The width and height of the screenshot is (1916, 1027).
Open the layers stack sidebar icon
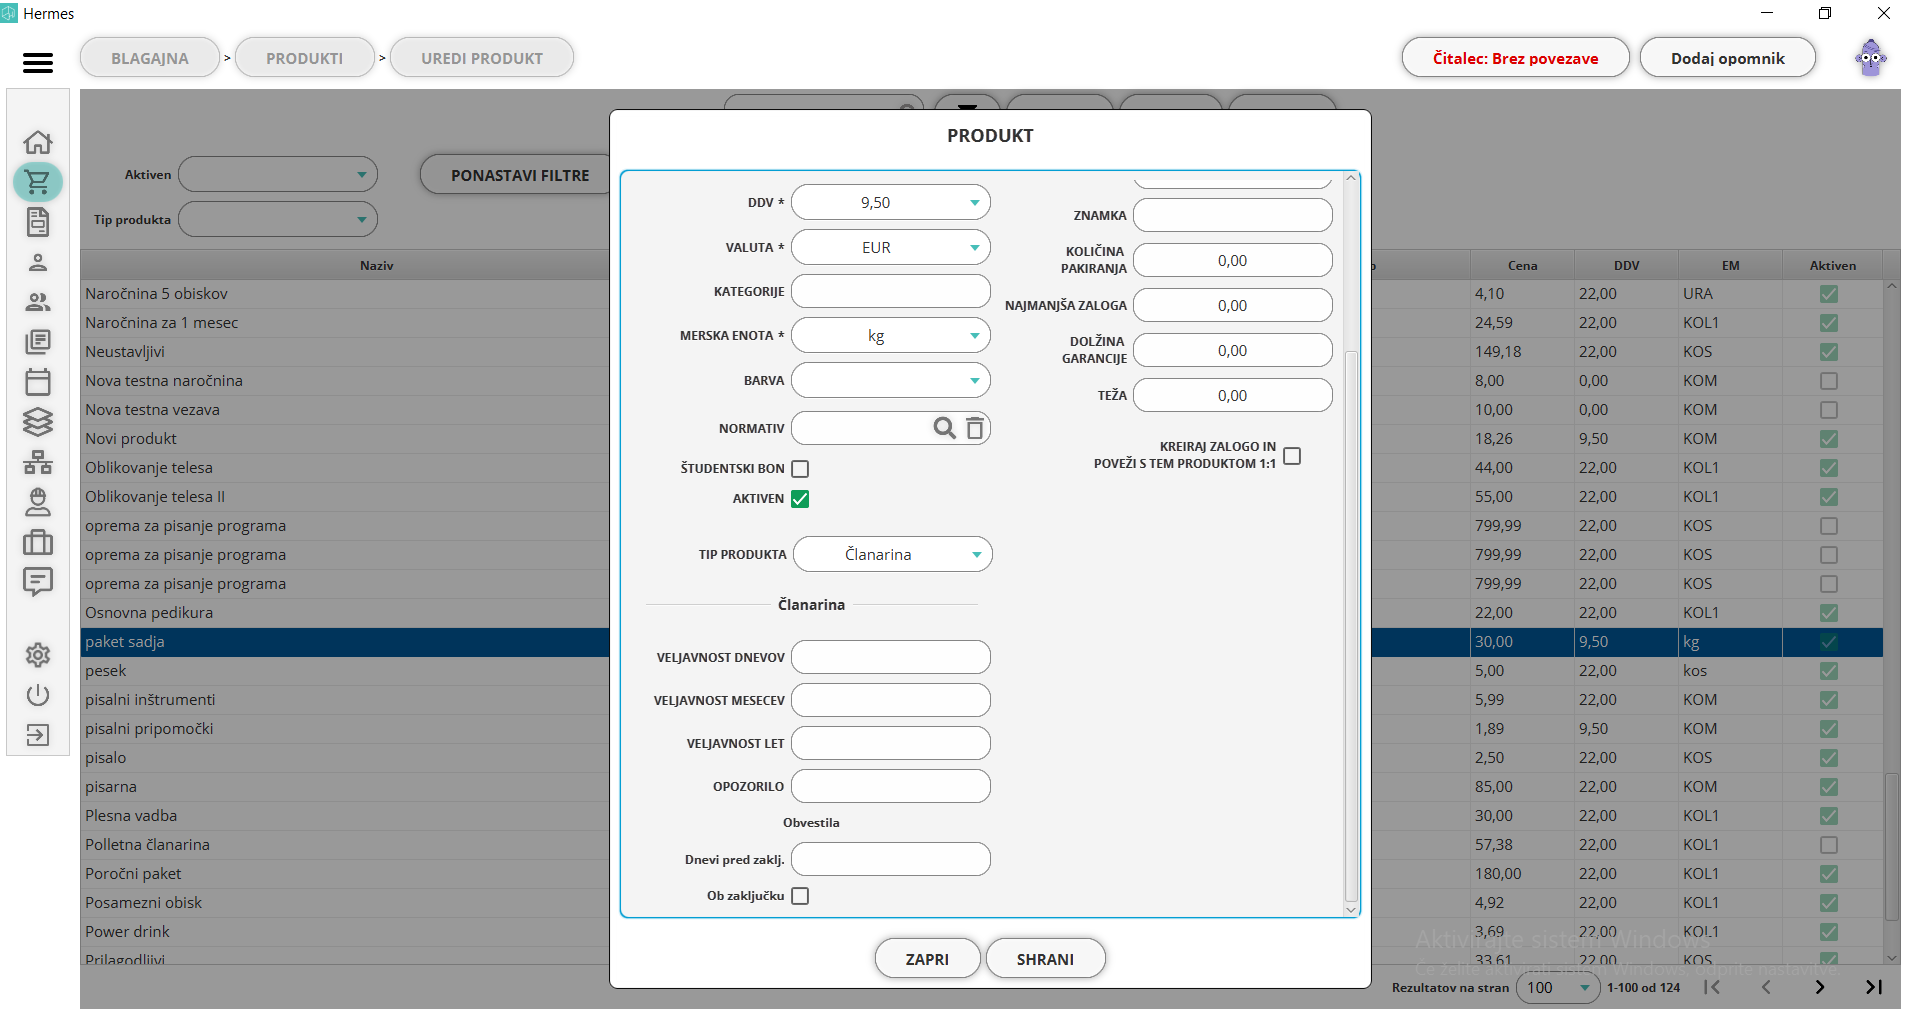click(x=38, y=422)
